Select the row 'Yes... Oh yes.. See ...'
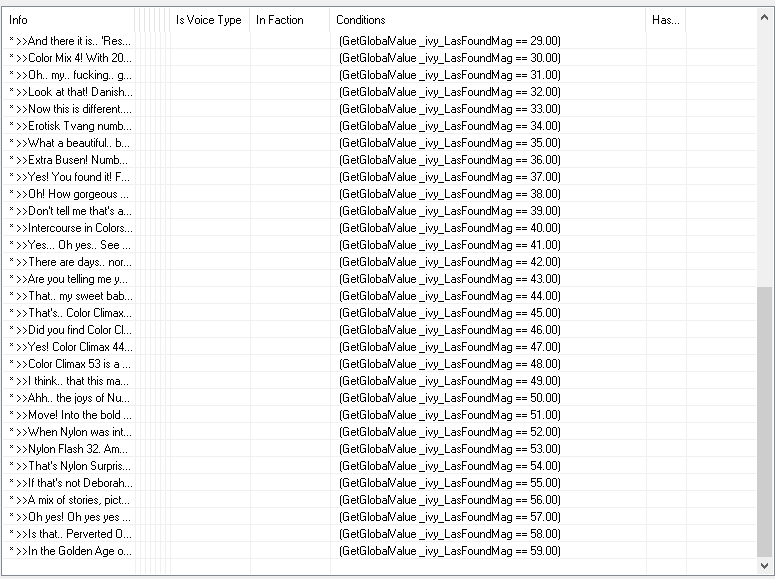The height and width of the screenshot is (579, 775). [379, 245]
